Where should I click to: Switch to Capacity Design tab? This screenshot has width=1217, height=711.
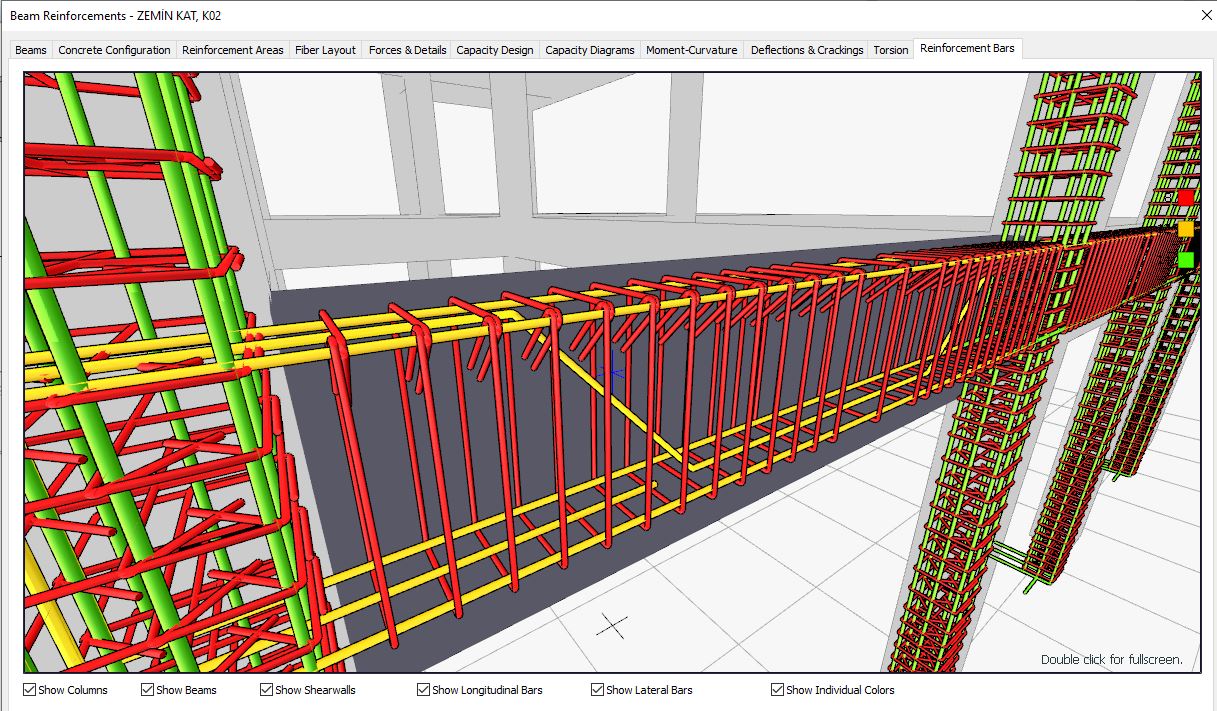tap(494, 49)
